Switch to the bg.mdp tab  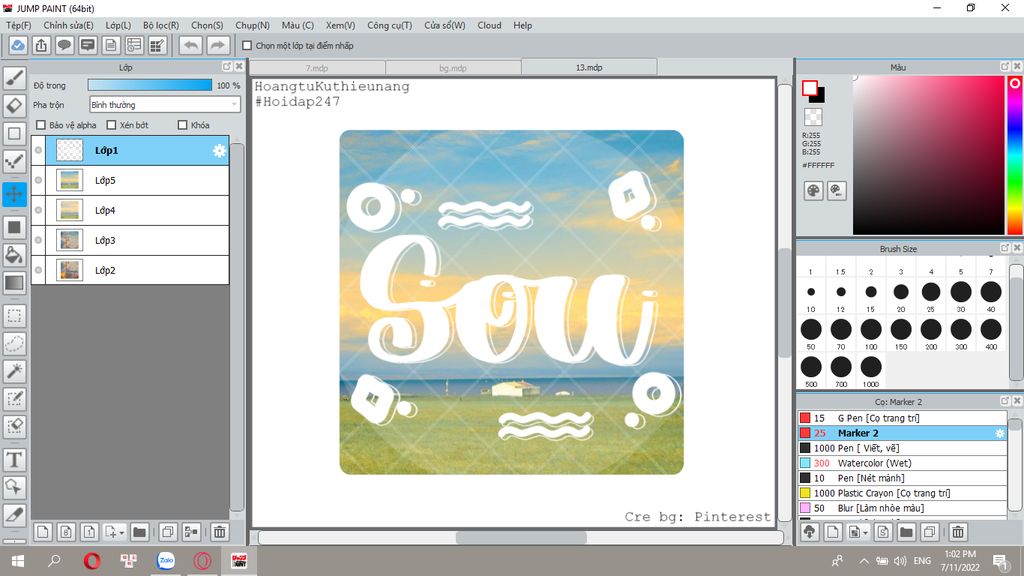click(453, 68)
